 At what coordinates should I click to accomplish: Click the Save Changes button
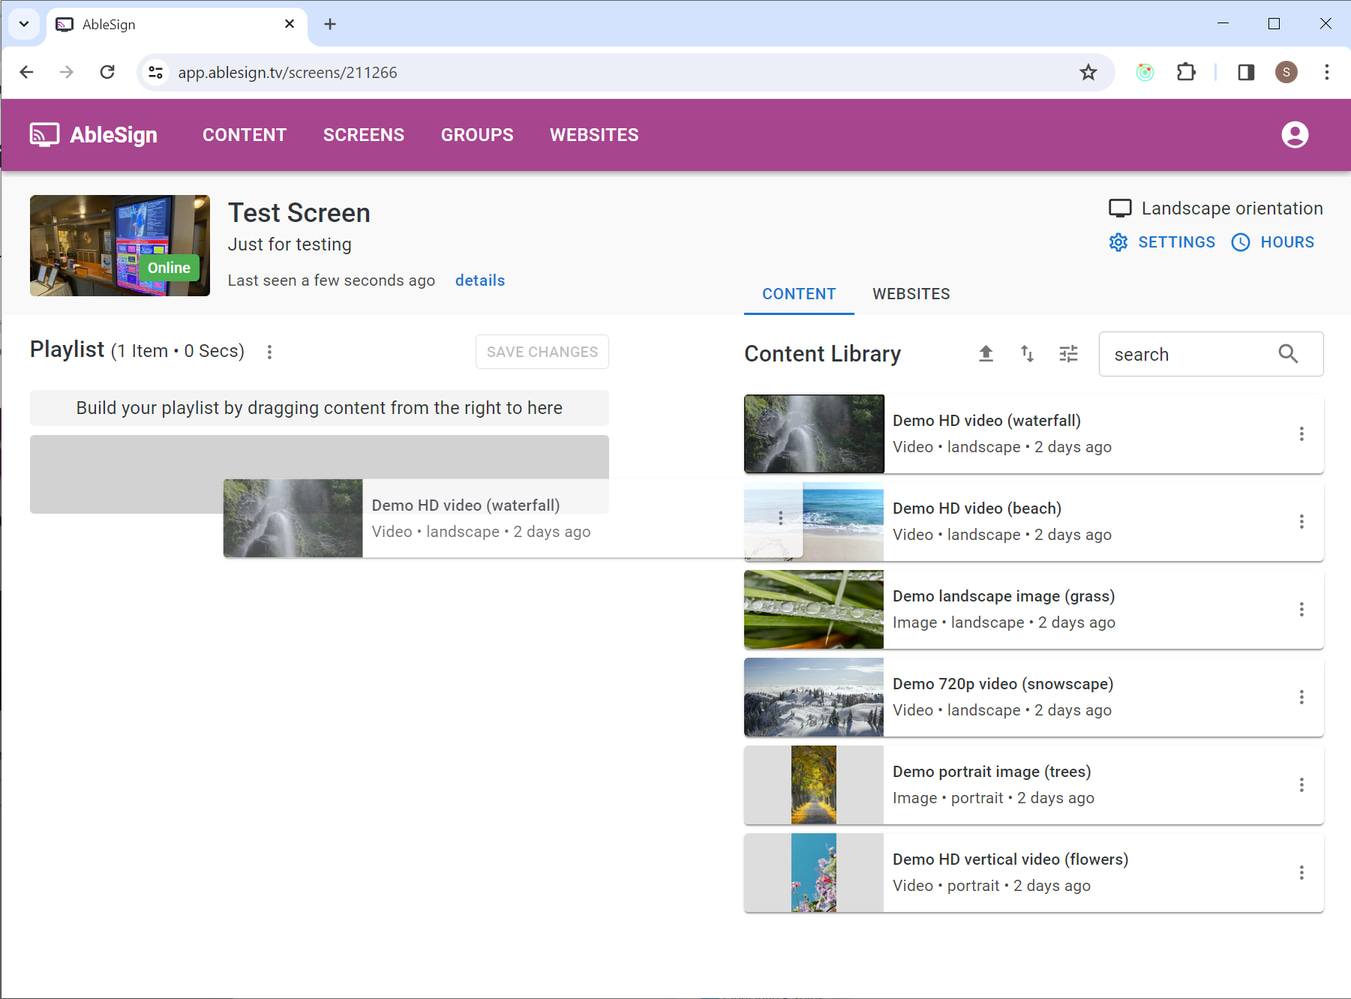[542, 352]
